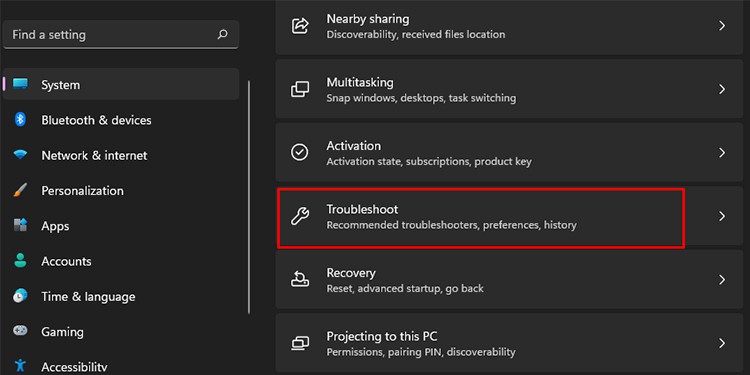Click 'Reset, advanced startup, go back' text
The height and width of the screenshot is (375, 750).
(x=405, y=288)
